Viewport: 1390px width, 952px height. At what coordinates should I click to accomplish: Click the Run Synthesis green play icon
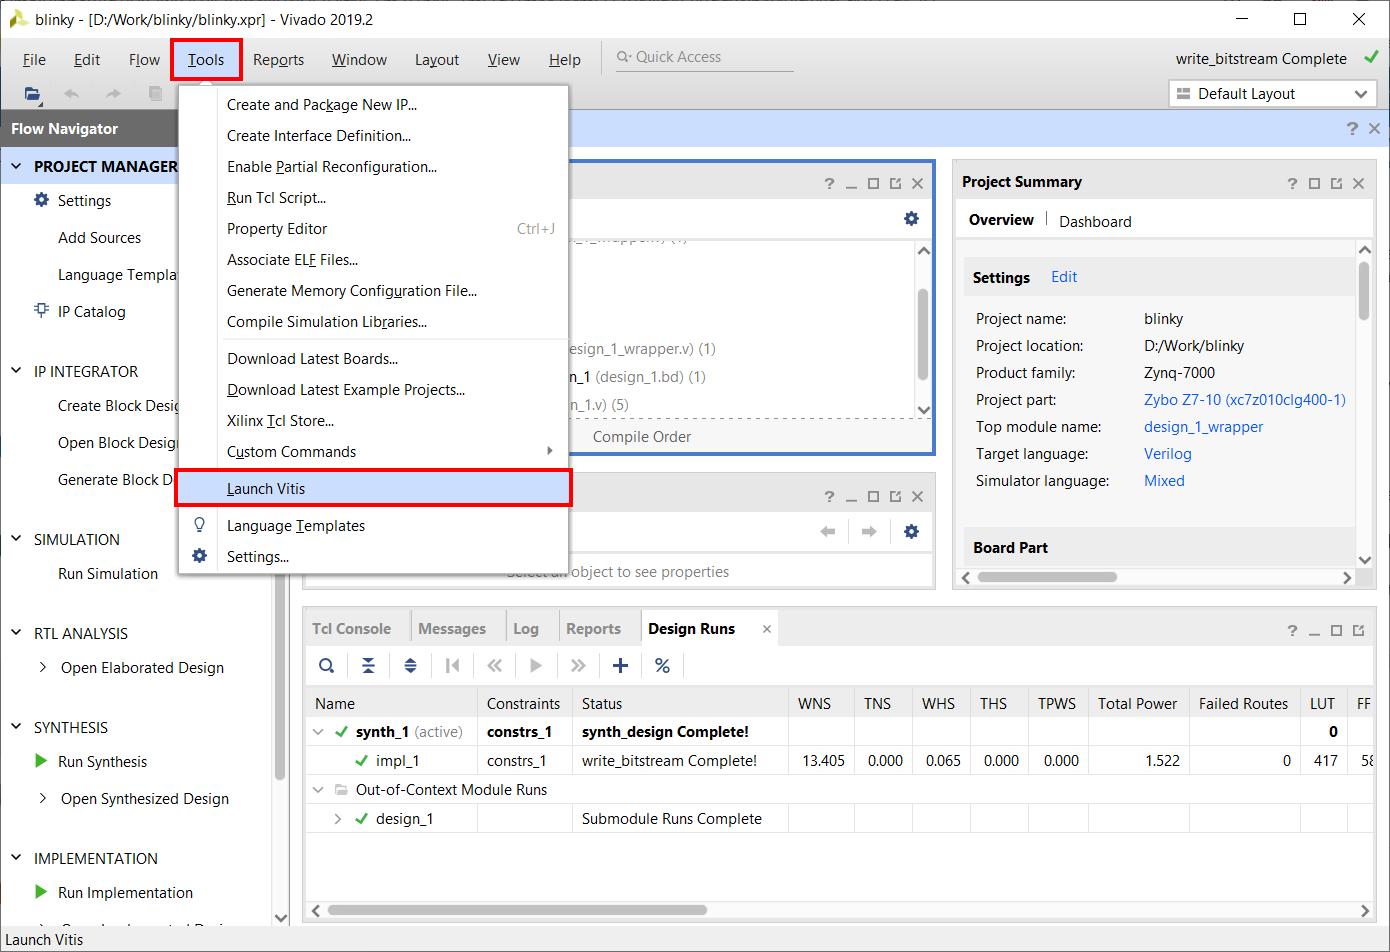41,761
